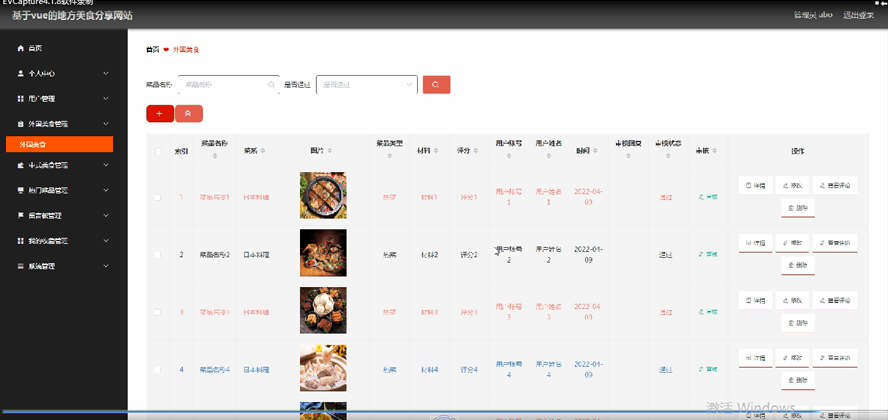Image resolution: width=888 pixels, height=420 pixels.
Task: Expand the 我的收藏管理 chevron
Action: [106, 241]
